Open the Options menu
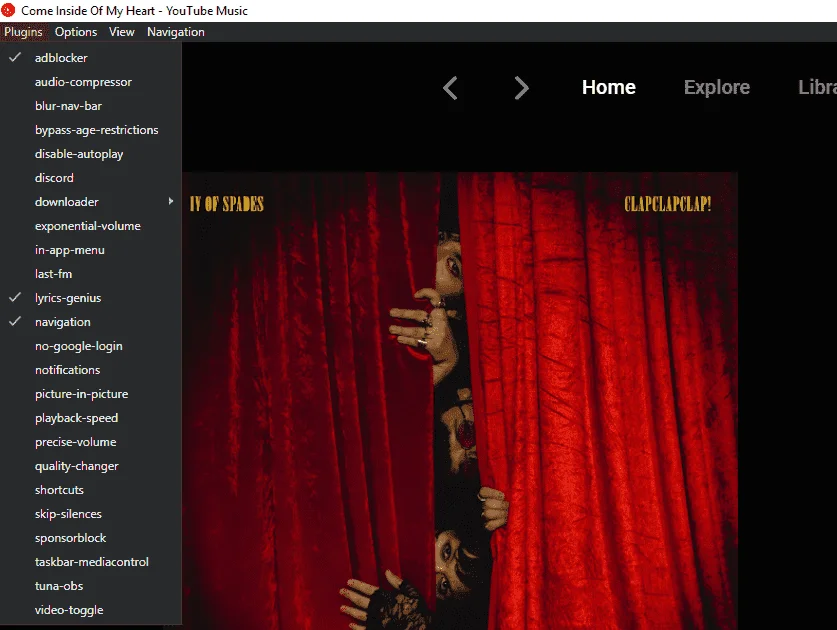This screenshot has width=837, height=630. (76, 32)
